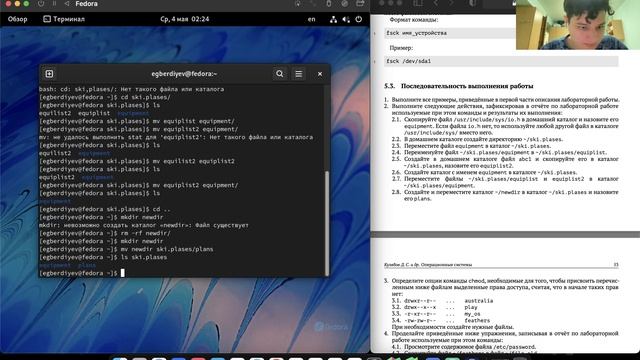Viewport: 640px width, 360px height.
Task: Expand arrow beside fsck имя_устройства code block
Action: click(375, 33)
